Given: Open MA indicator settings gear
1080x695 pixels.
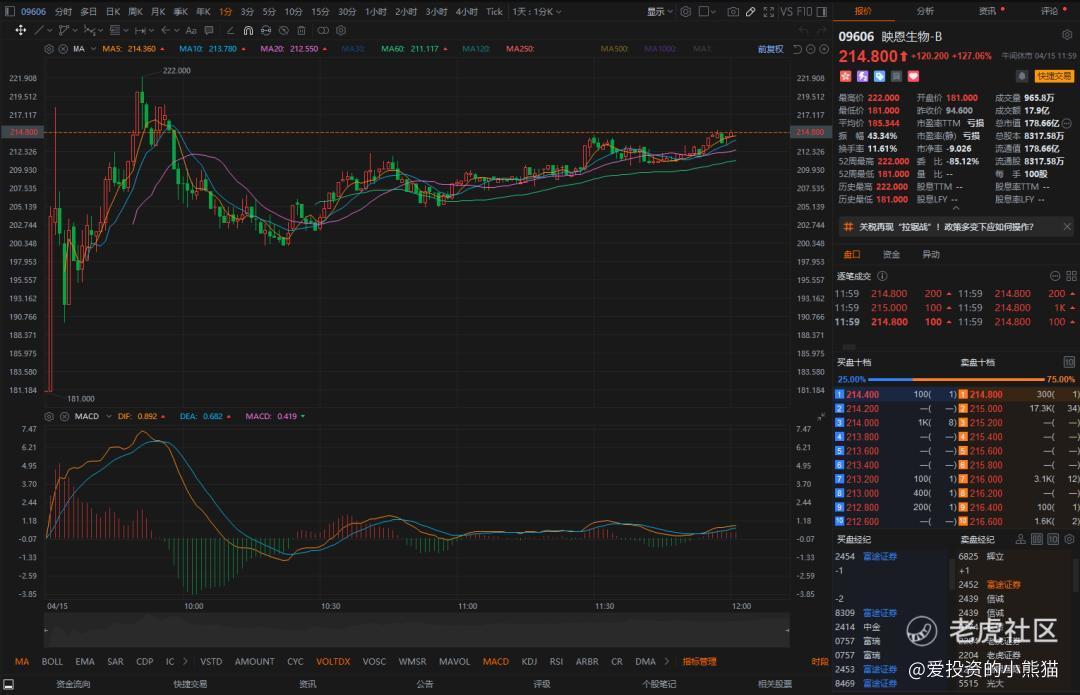Looking at the screenshot, I should click(x=50, y=49).
